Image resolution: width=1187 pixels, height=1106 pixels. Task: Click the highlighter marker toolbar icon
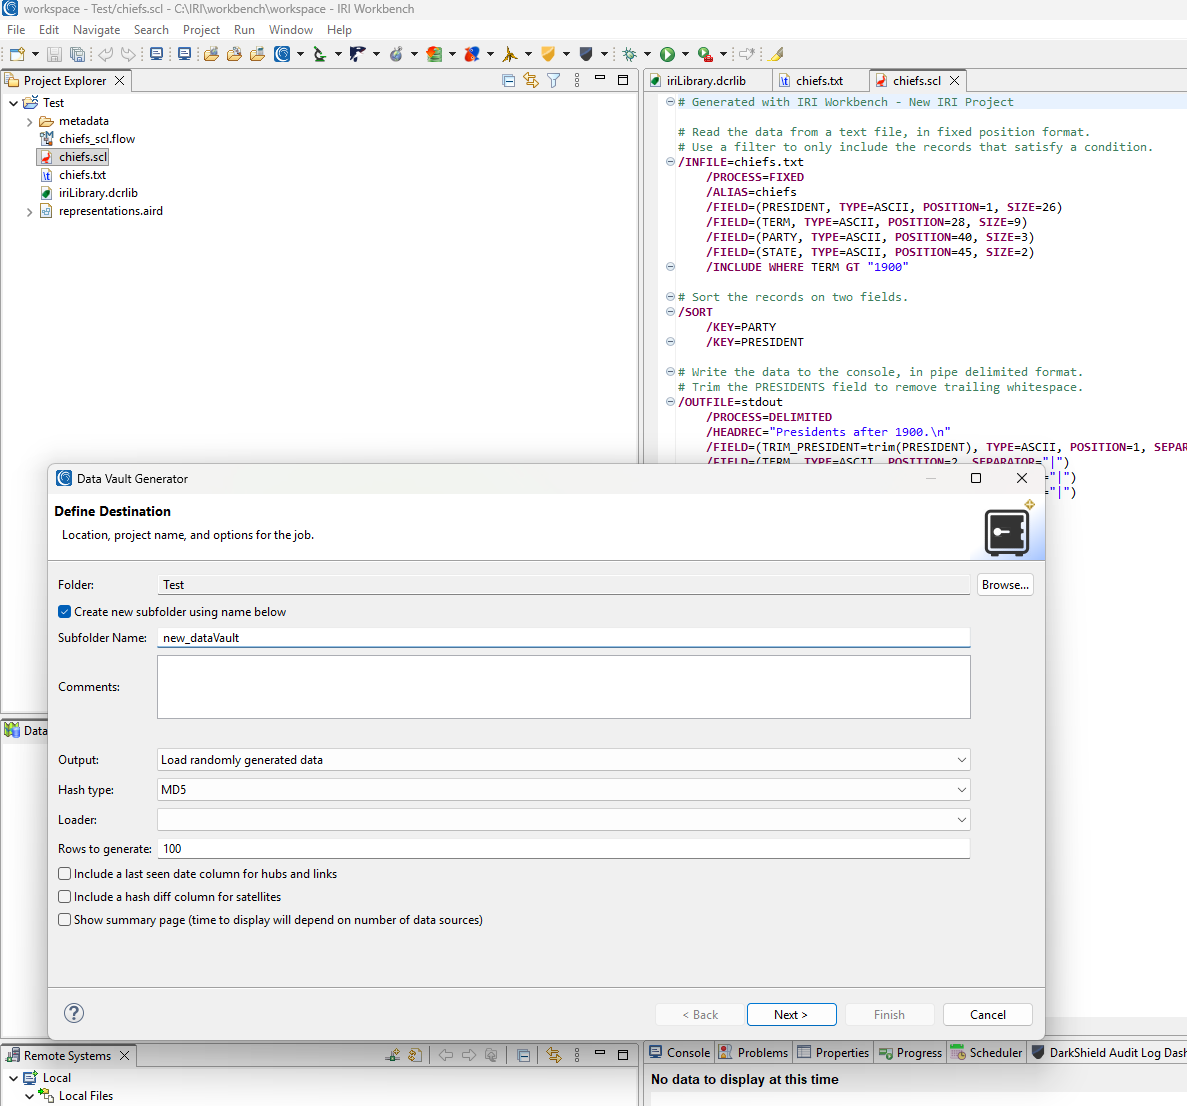pos(776,54)
